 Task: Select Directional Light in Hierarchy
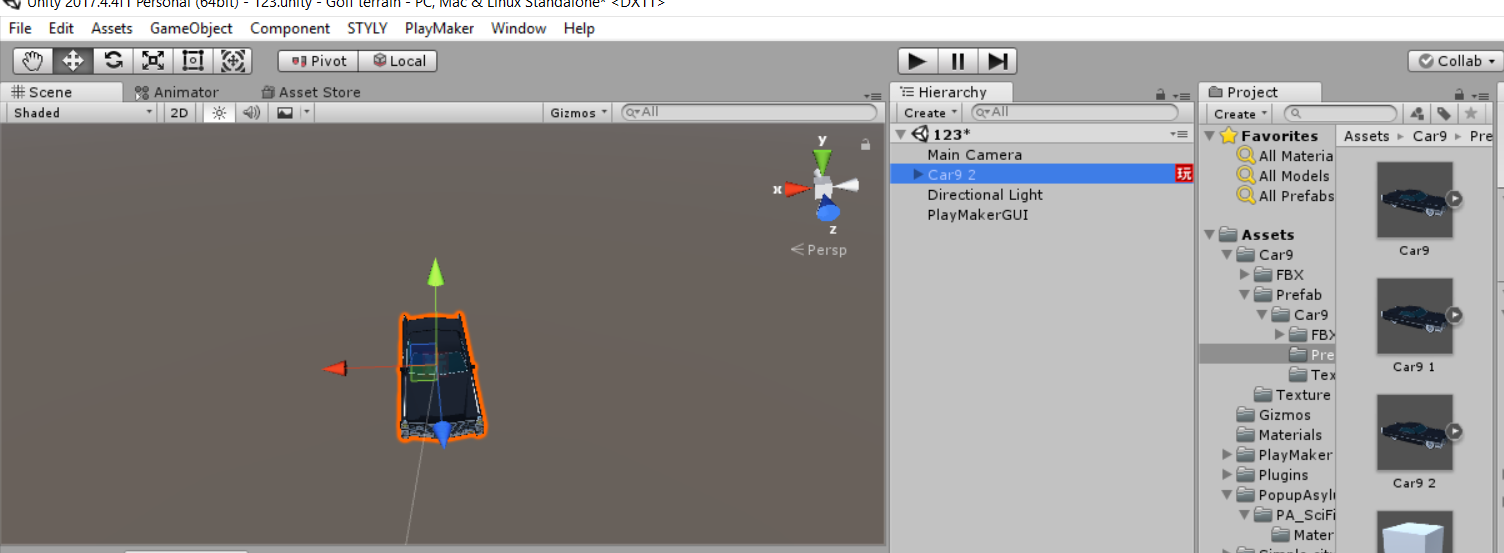[984, 195]
